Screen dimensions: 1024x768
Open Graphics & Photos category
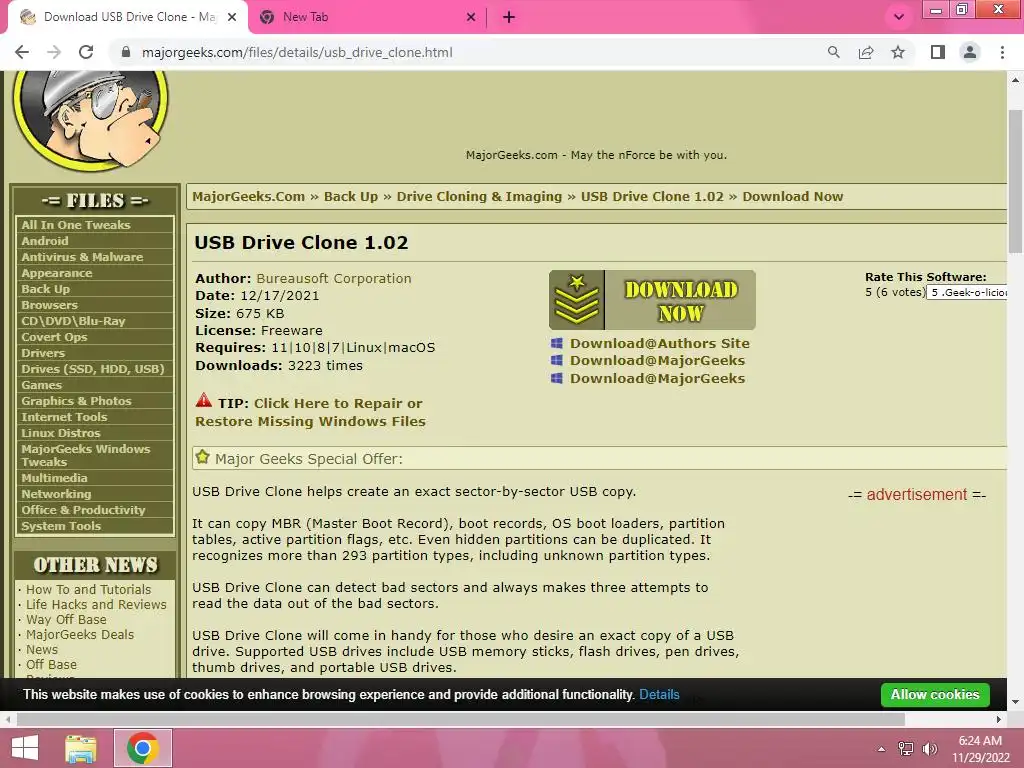[x=76, y=401]
